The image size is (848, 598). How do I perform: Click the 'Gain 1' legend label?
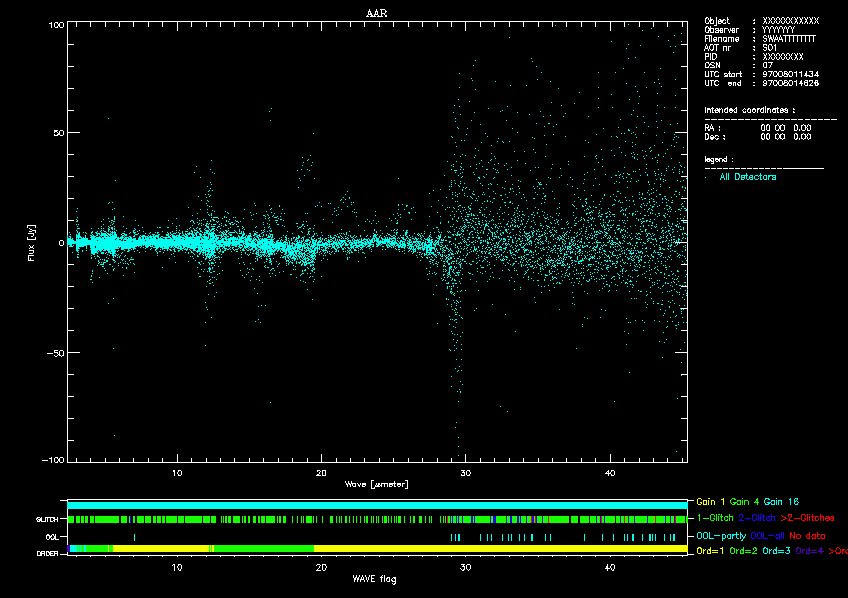[710, 500]
